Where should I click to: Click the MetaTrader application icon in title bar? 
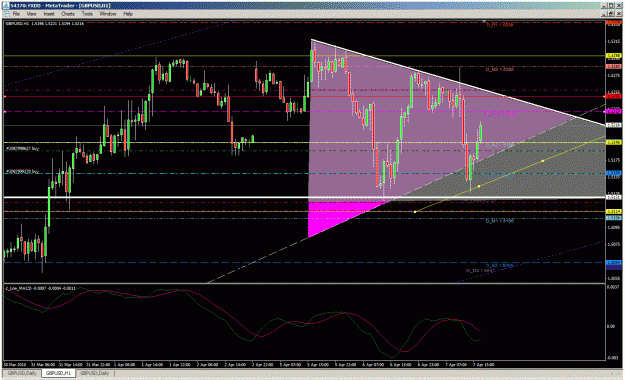pos(6,6)
